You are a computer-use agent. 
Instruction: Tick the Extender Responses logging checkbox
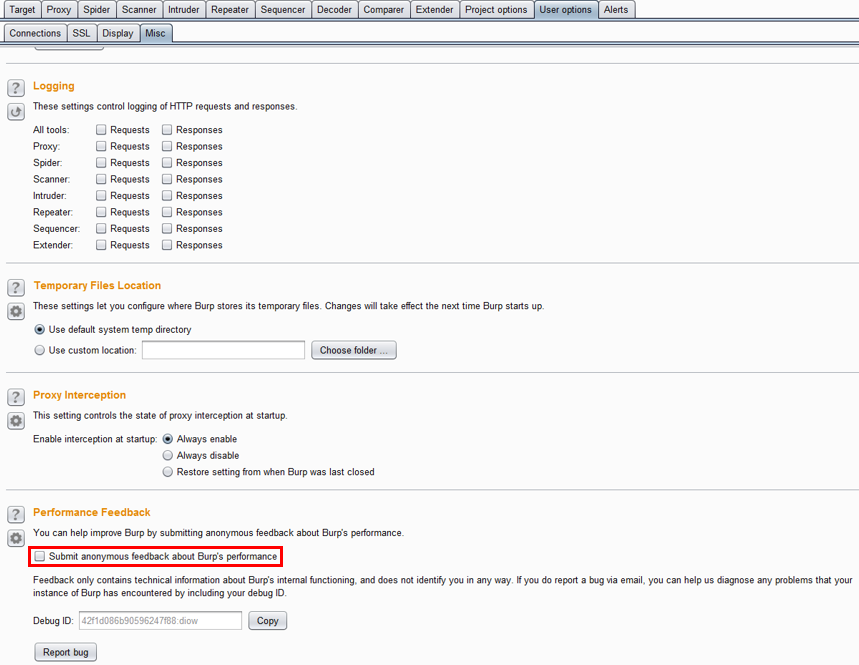167,245
